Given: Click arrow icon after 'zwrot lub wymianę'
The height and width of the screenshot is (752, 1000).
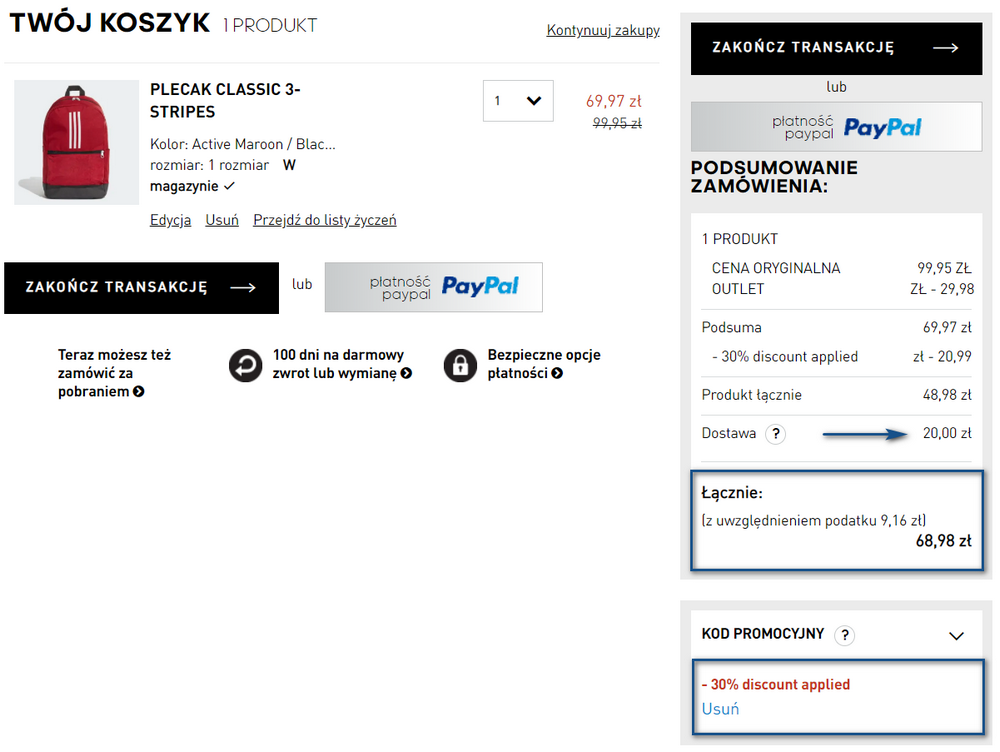Looking at the screenshot, I should (406, 373).
